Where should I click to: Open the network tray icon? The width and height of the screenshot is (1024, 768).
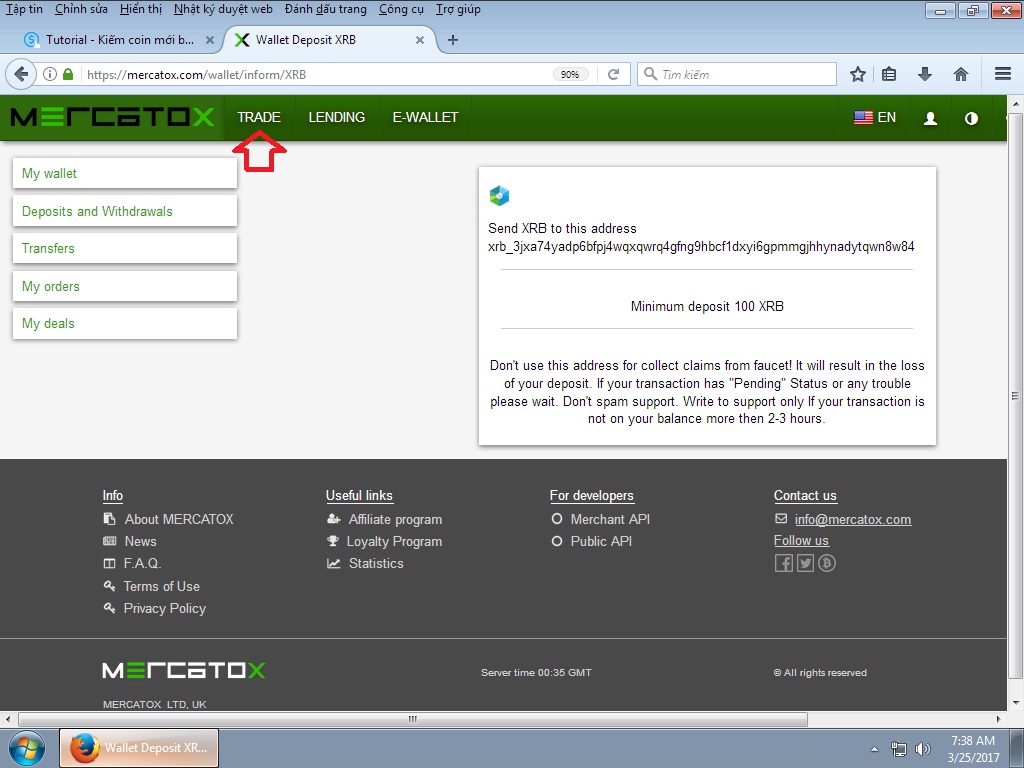pyautogui.click(x=899, y=749)
